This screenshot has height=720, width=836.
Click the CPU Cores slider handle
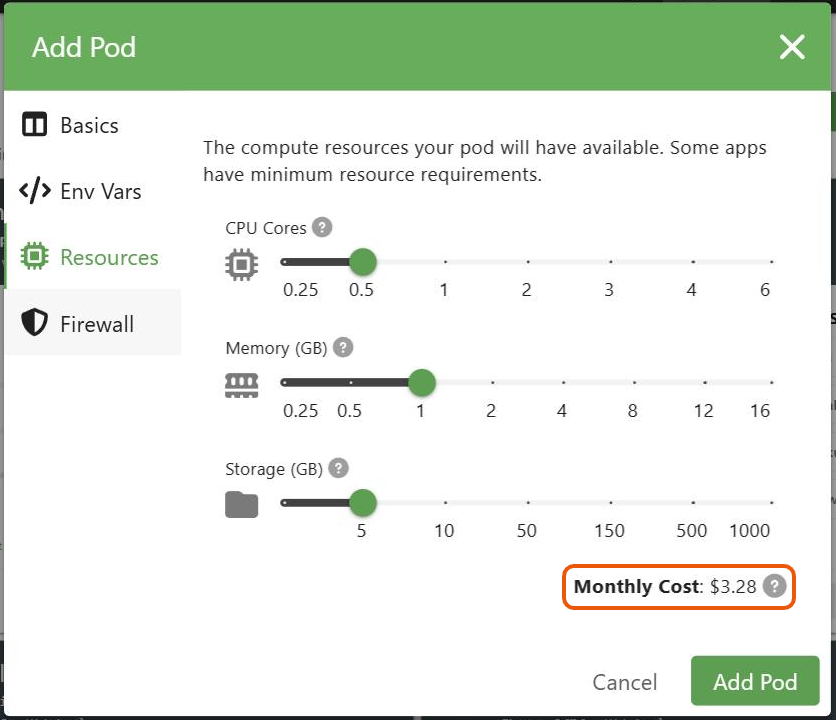pos(363,262)
